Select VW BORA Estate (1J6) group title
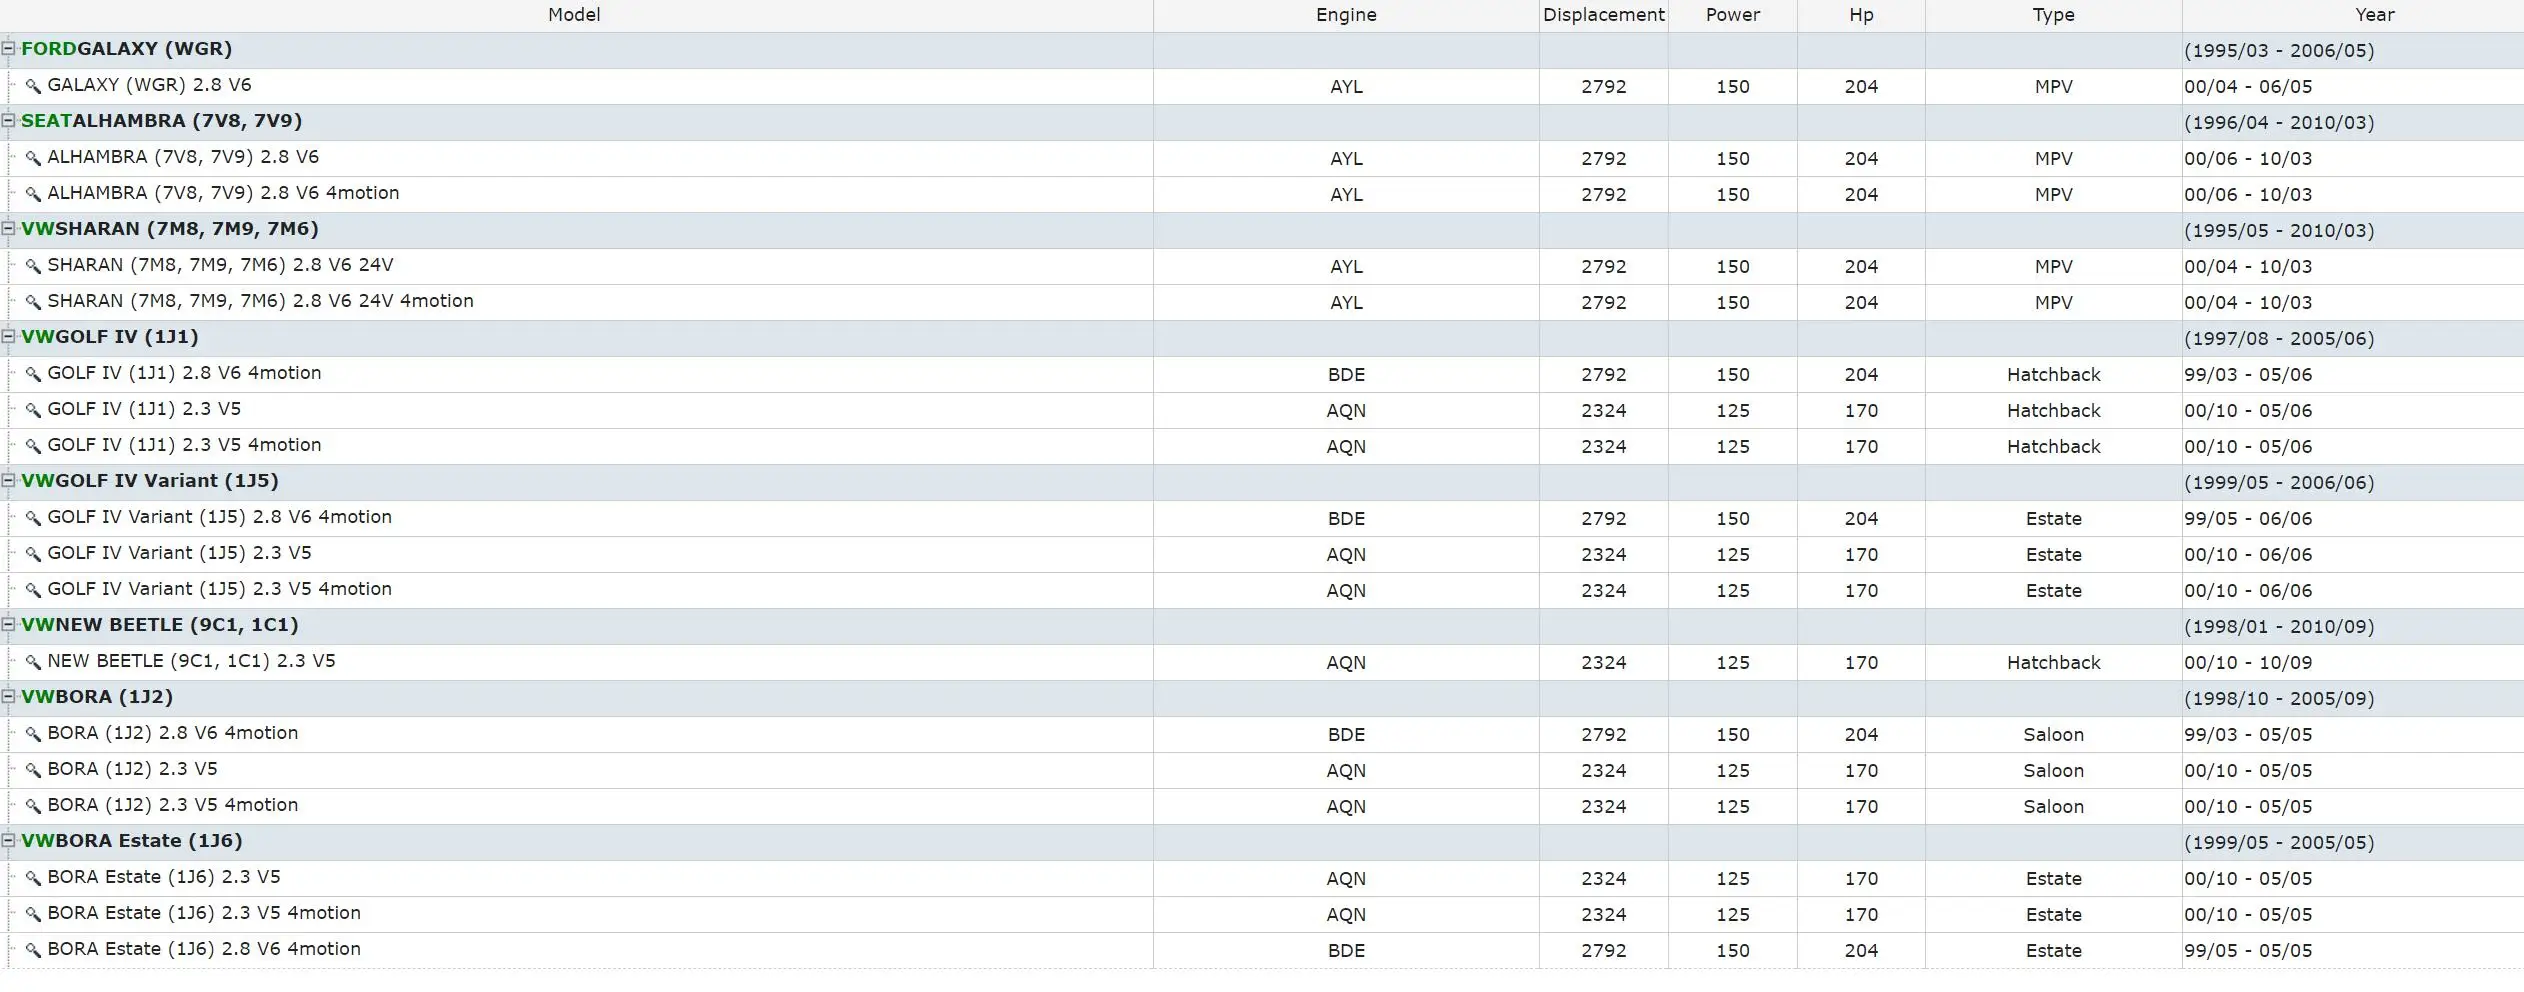2524x992 pixels. click(x=132, y=841)
